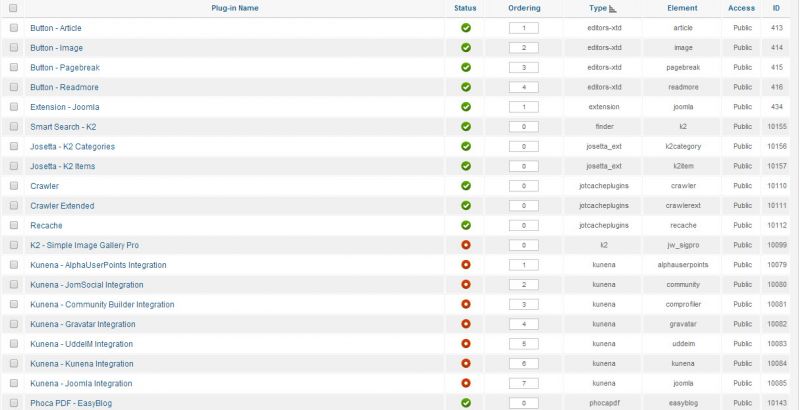The image size is (800, 410).
Task: Click element cell 'crawlerext'
Action: [683, 206]
